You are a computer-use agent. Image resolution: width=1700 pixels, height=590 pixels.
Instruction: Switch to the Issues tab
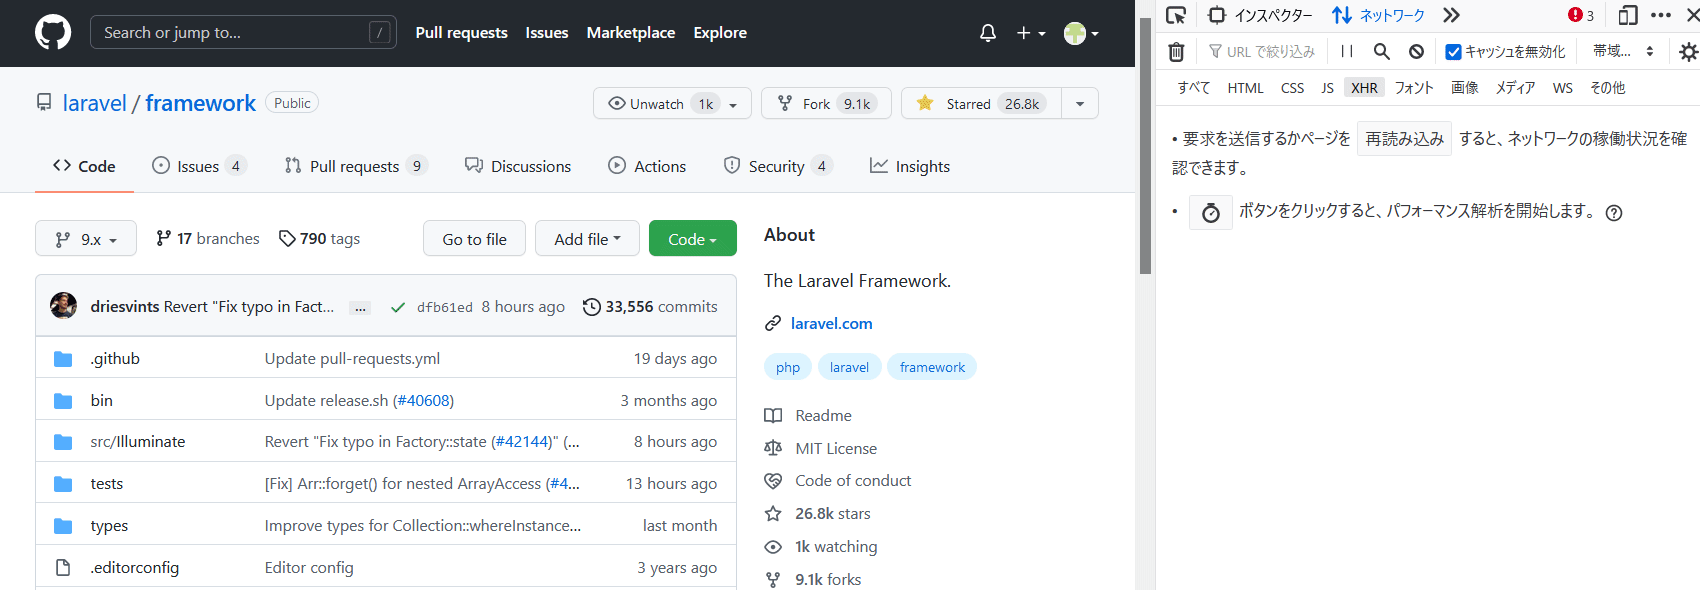[x=198, y=166]
